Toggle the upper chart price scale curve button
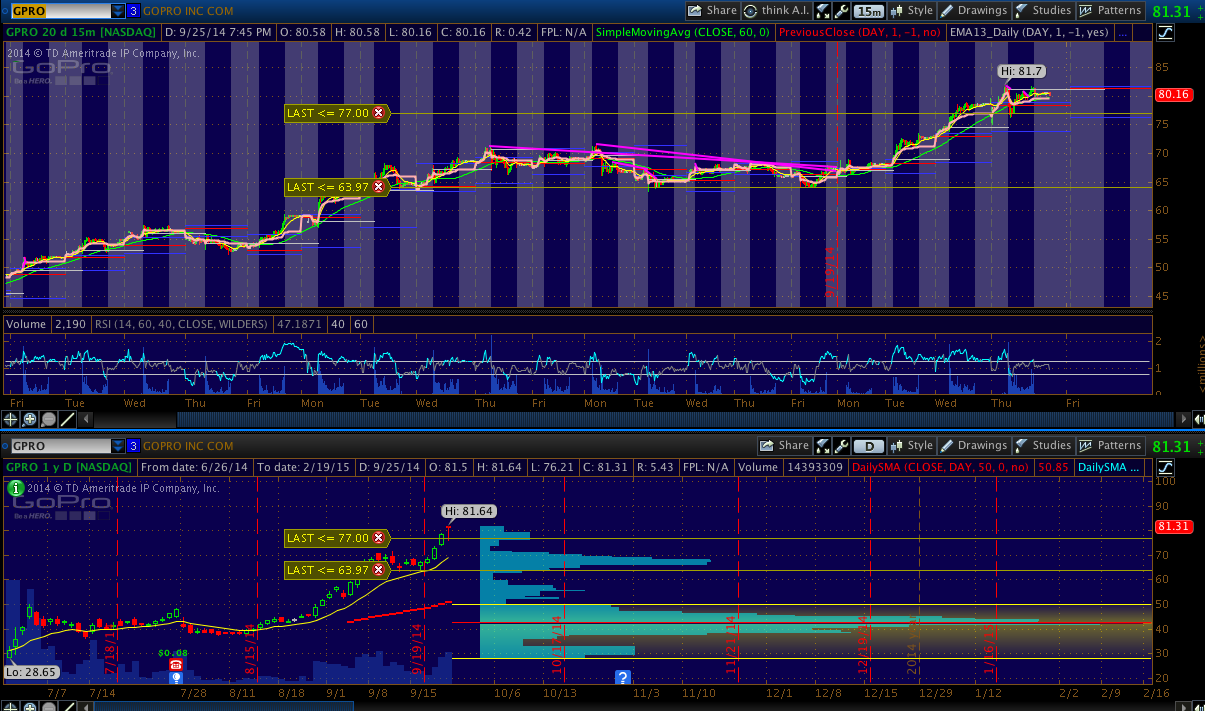 click(x=1165, y=33)
